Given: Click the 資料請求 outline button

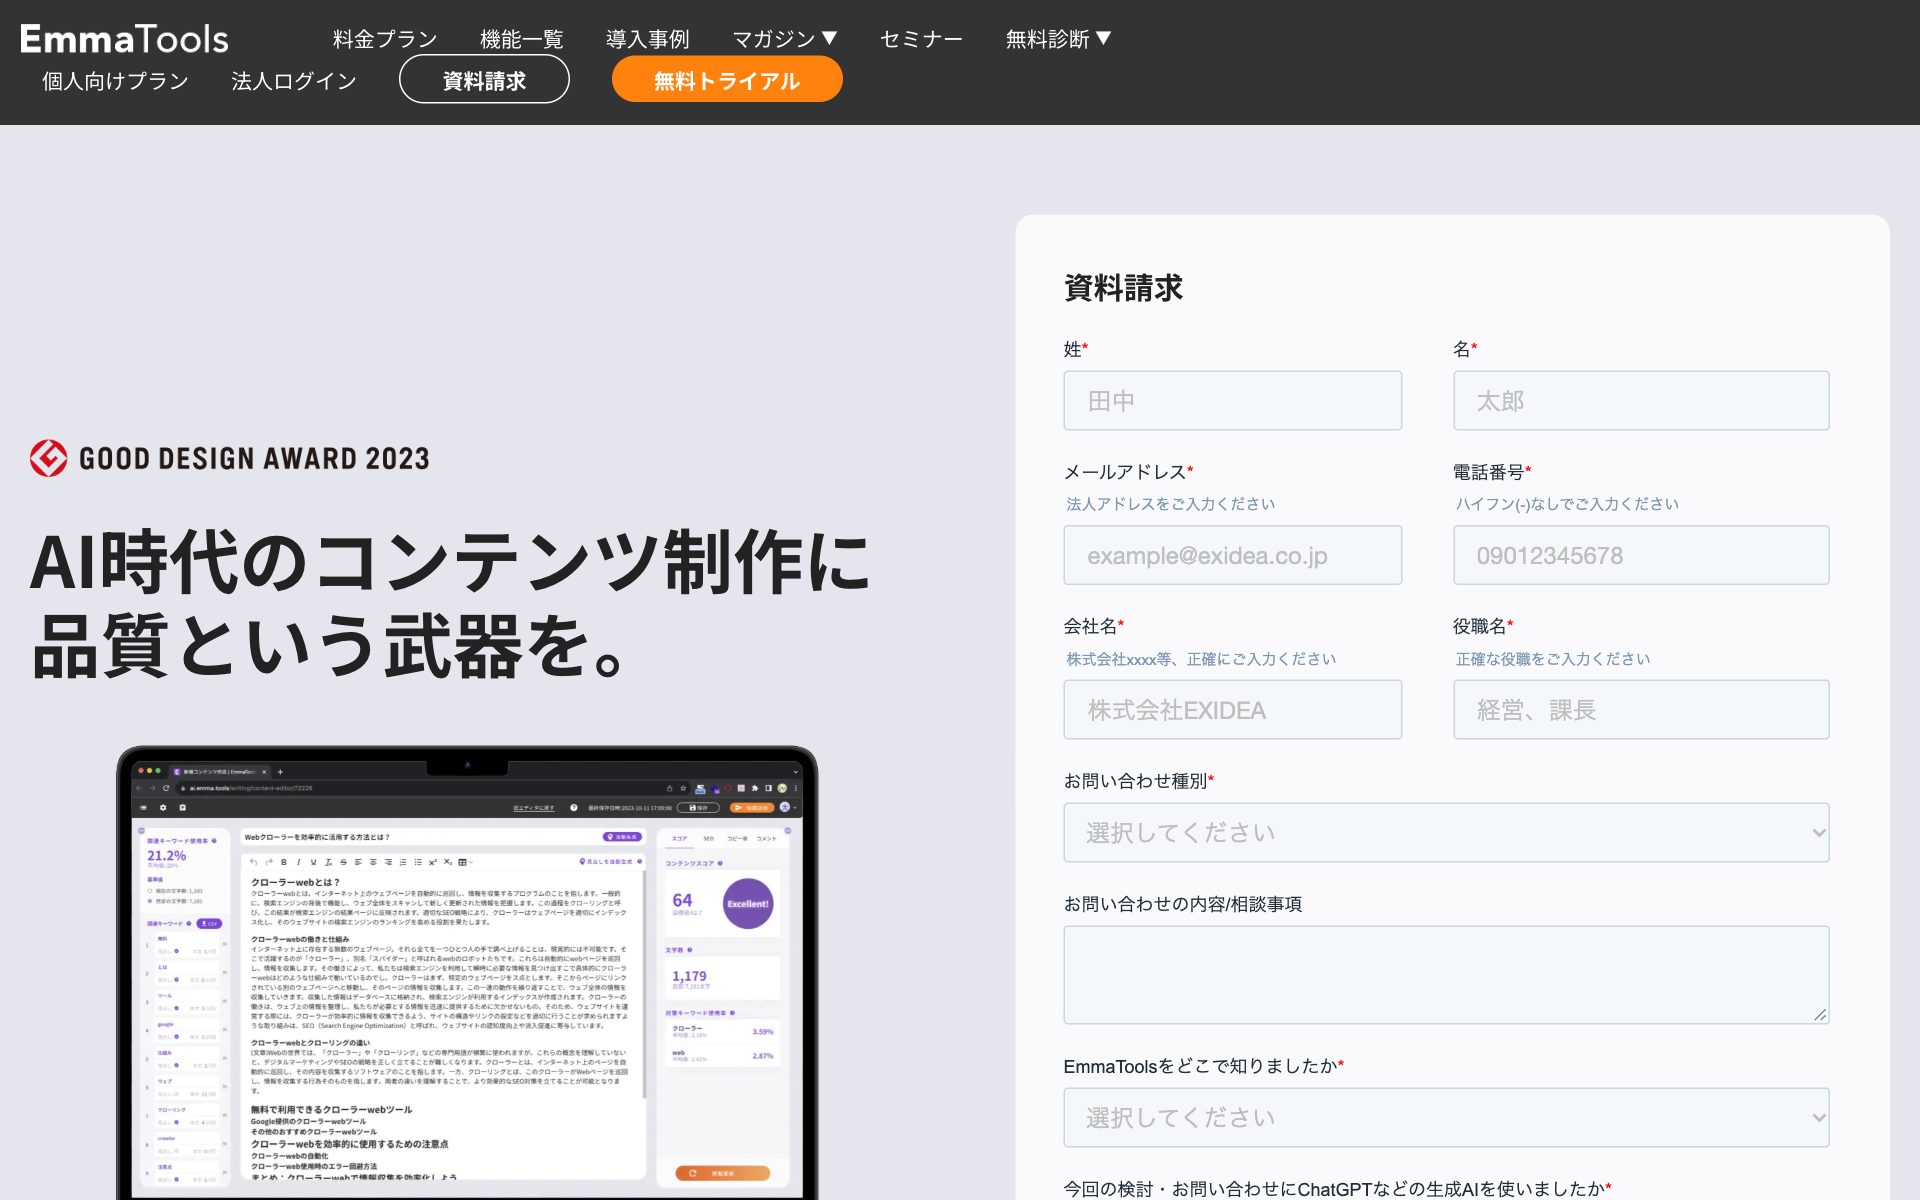Looking at the screenshot, I should click(484, 80).
